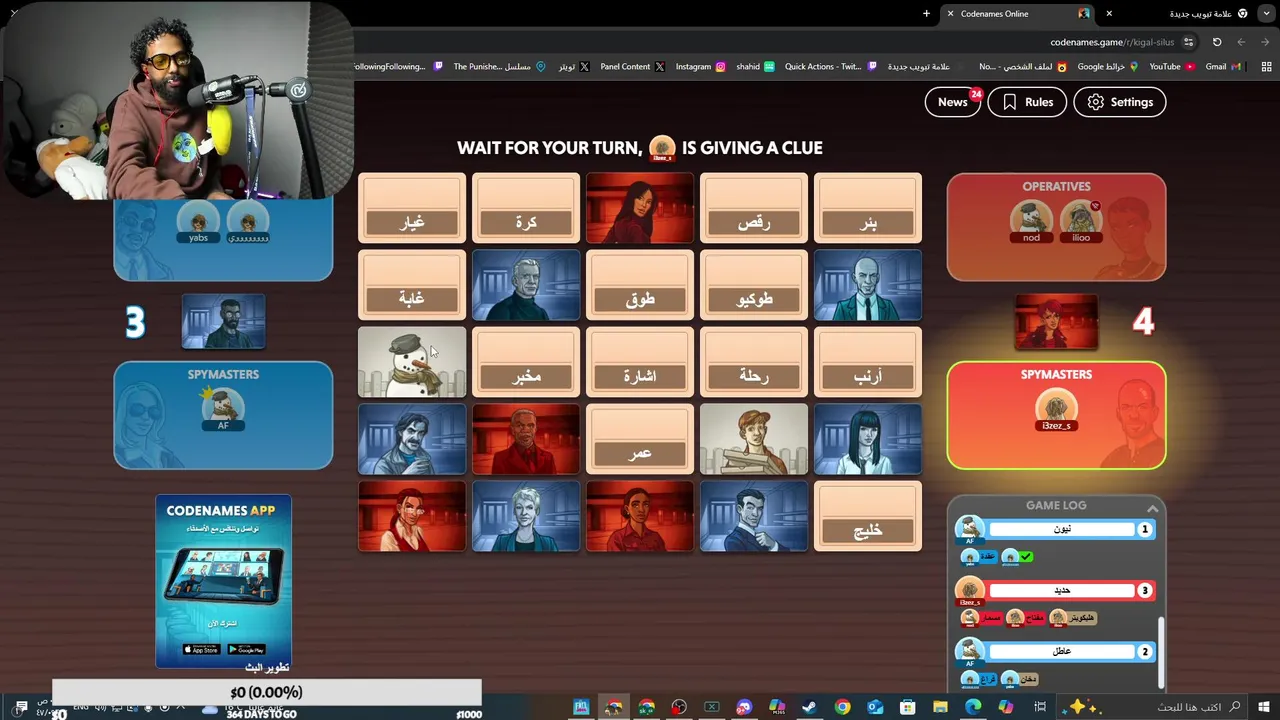Select the طوكيو word card
The height and width of the screenshot is (720, 1280).
754,285
